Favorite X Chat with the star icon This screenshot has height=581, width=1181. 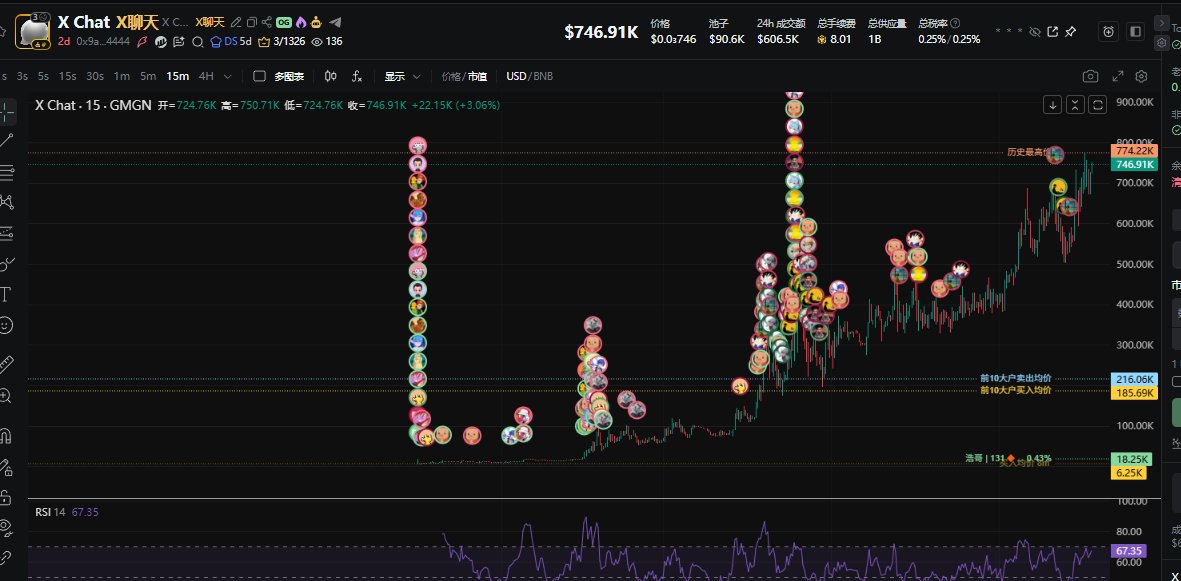point(3,32)
